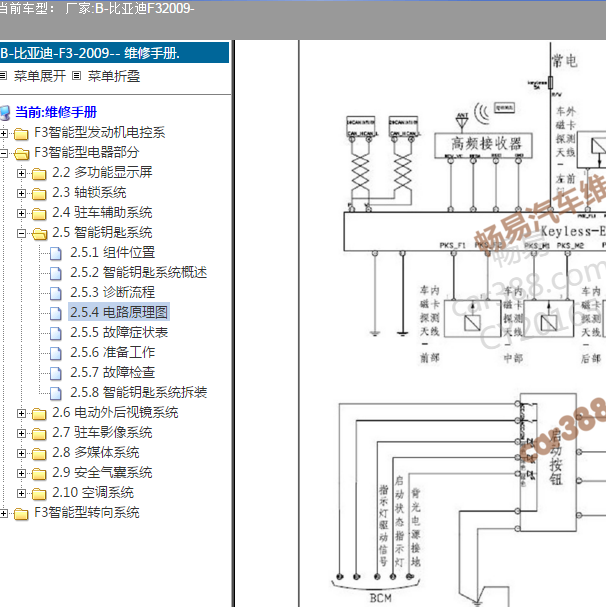Click folder icon of 2.6 电动外后视镜系统
This screenshot has width=606, height=607.
click(x=39, y=414)
